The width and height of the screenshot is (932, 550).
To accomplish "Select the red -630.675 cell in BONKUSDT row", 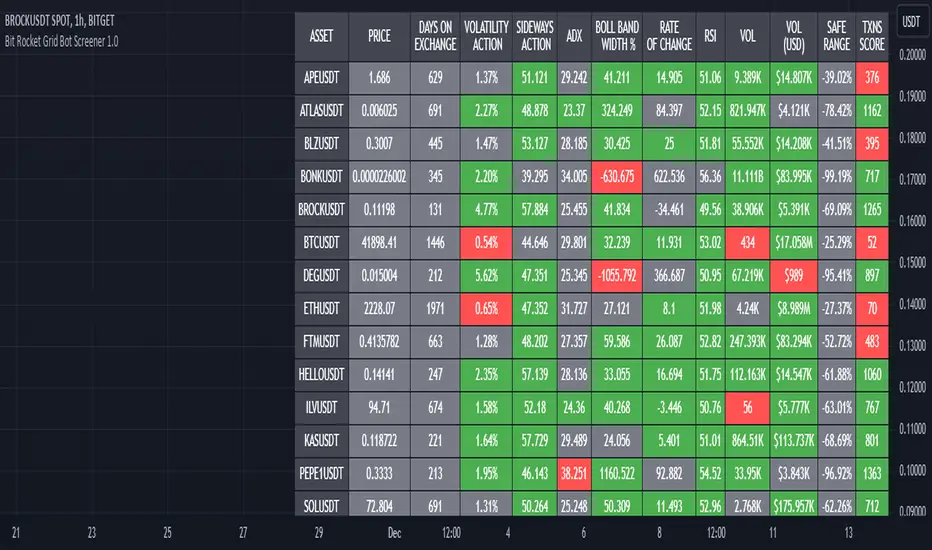I will pyautogui.click(x=615, y=176).
